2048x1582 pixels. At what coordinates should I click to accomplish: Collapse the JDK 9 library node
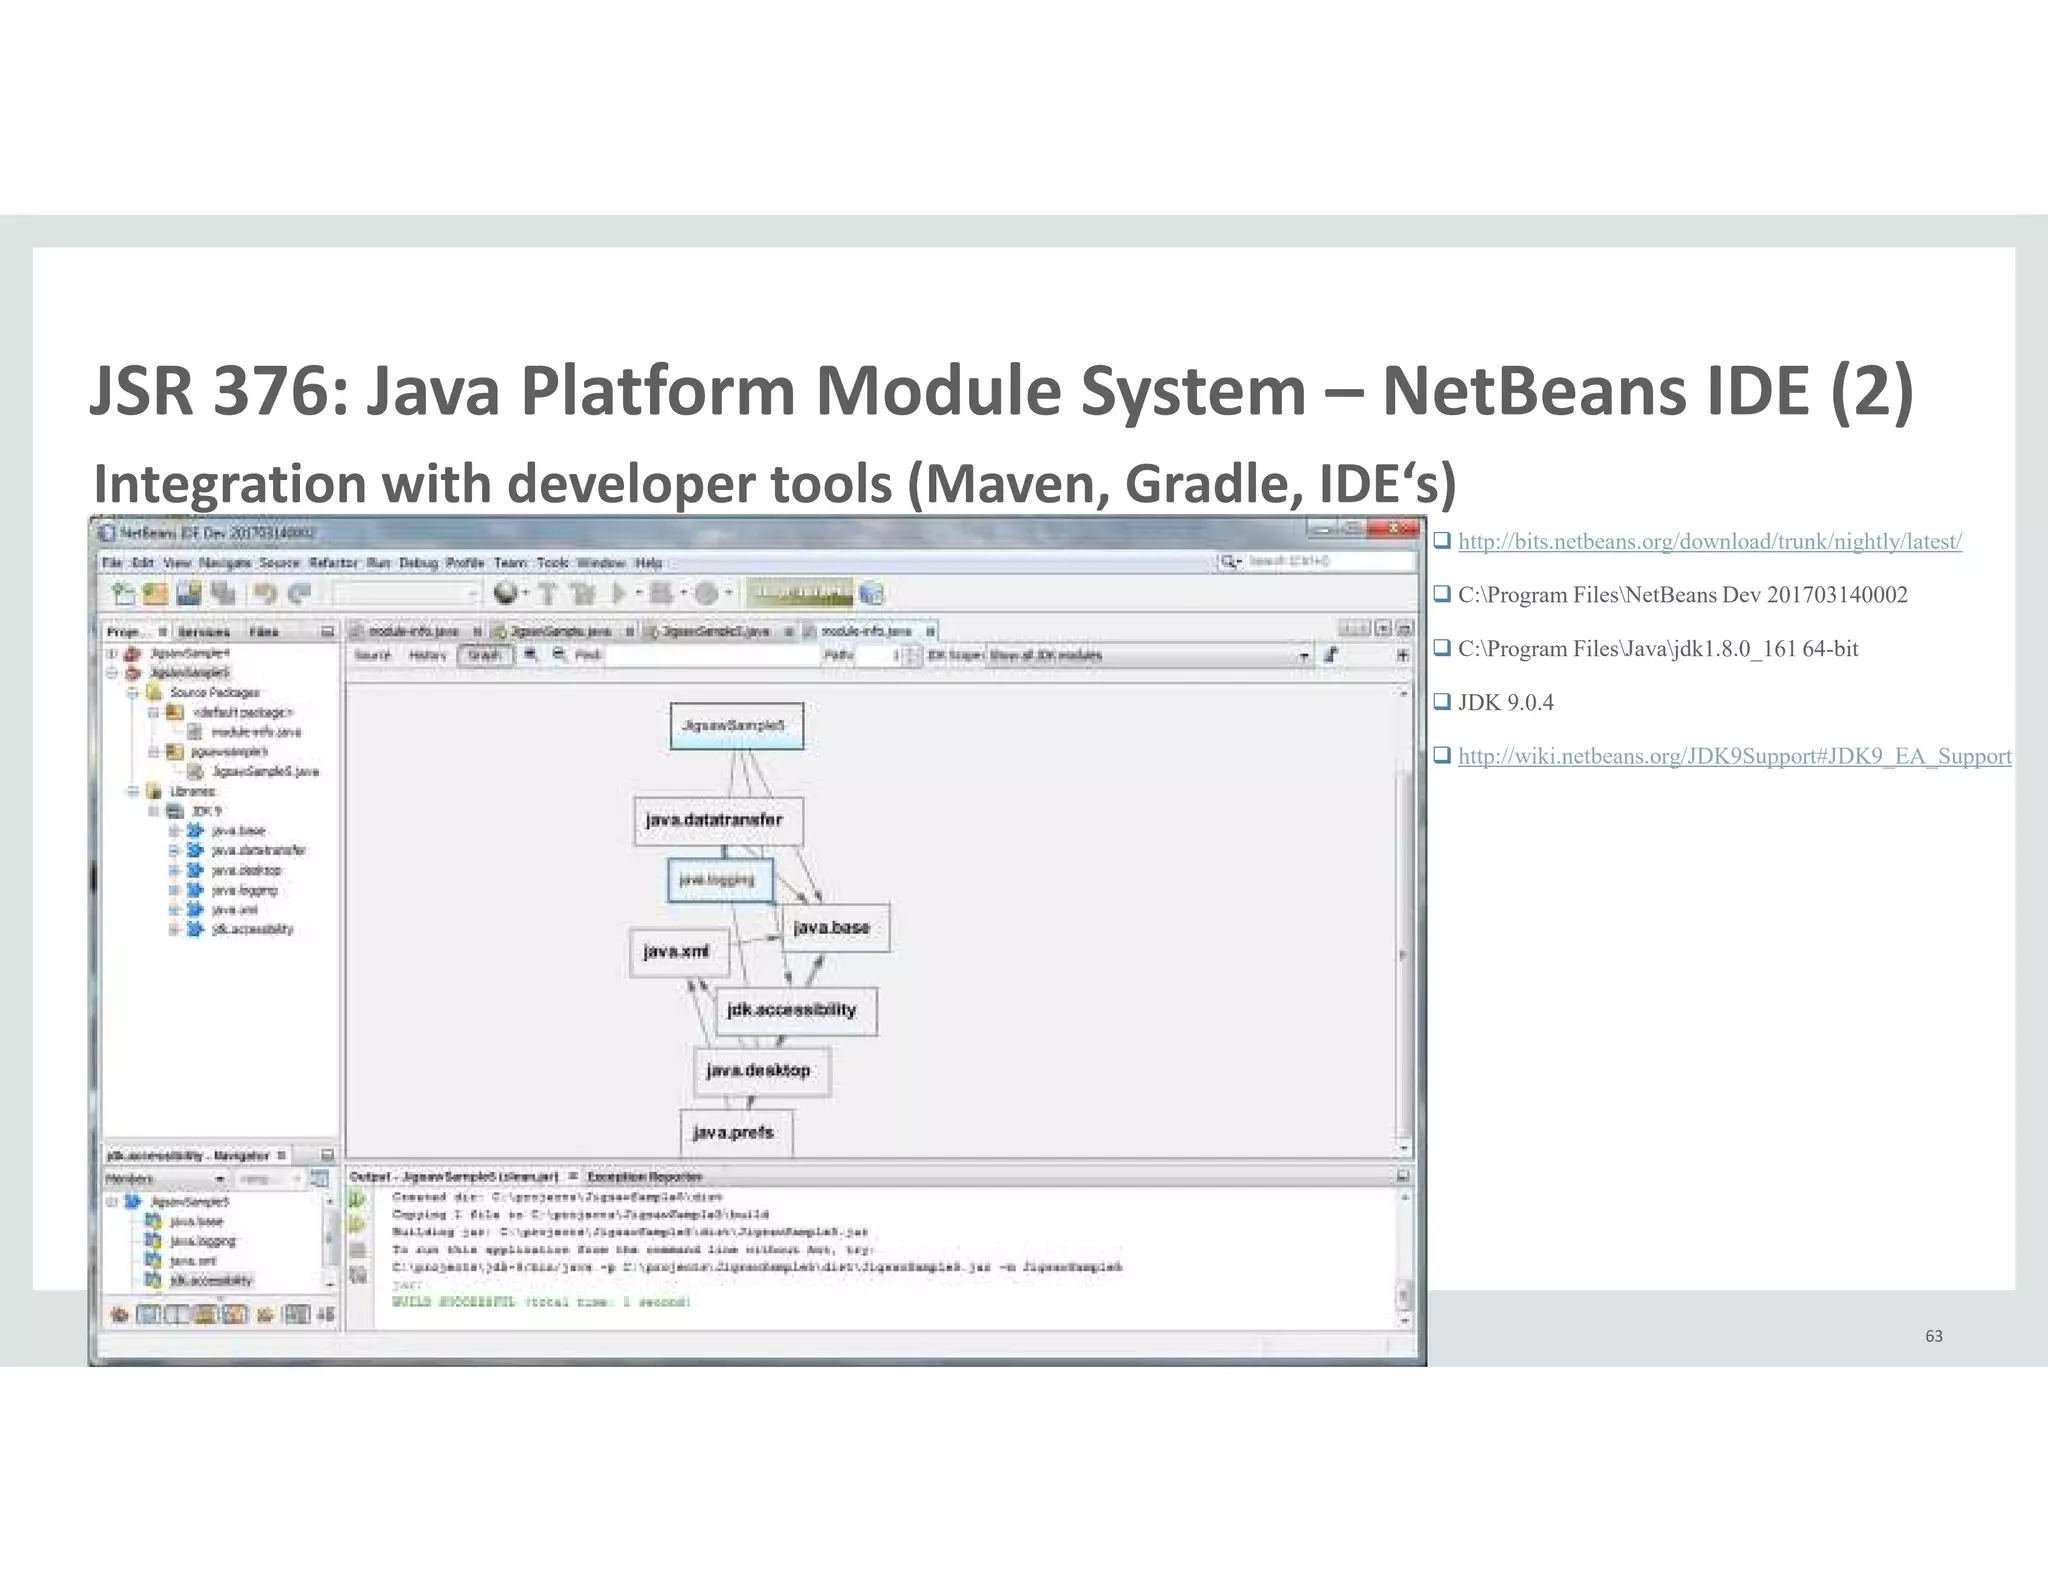click(153, 811)
